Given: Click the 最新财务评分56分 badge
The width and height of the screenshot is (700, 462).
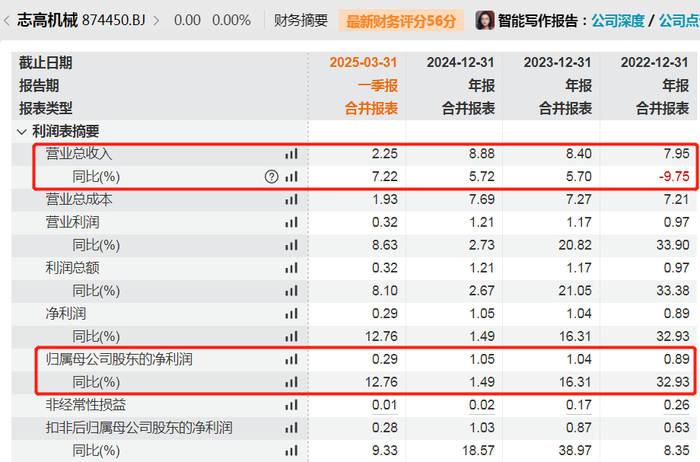Looking at the screenshot, I should 401,21.
